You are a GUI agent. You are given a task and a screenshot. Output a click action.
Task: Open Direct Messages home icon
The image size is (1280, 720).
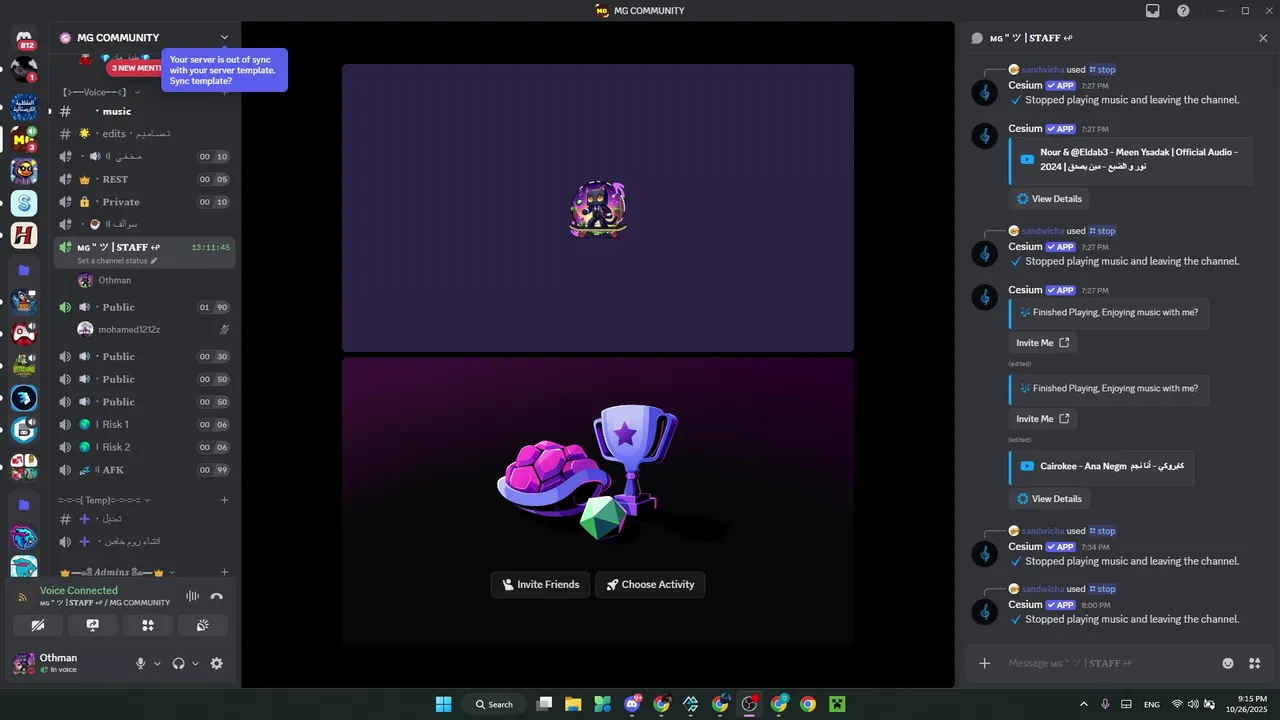pyautogui.click(x=24, y=39)
